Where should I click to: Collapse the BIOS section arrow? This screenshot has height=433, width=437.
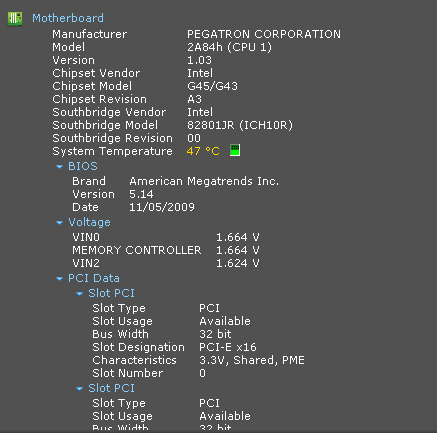pos(59,166)
